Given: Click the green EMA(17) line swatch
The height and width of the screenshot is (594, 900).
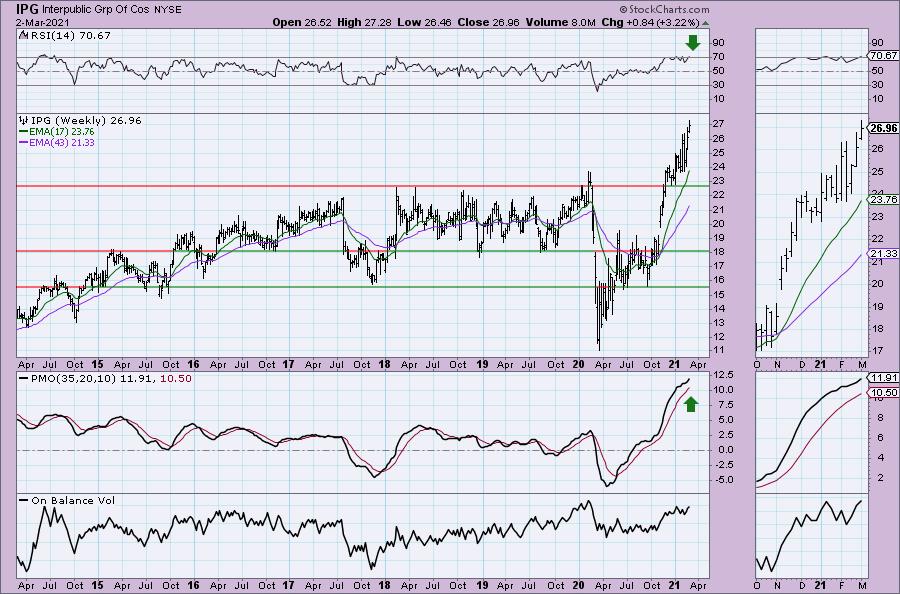Looking at the screenshot, I should click(x=24, y=131).
